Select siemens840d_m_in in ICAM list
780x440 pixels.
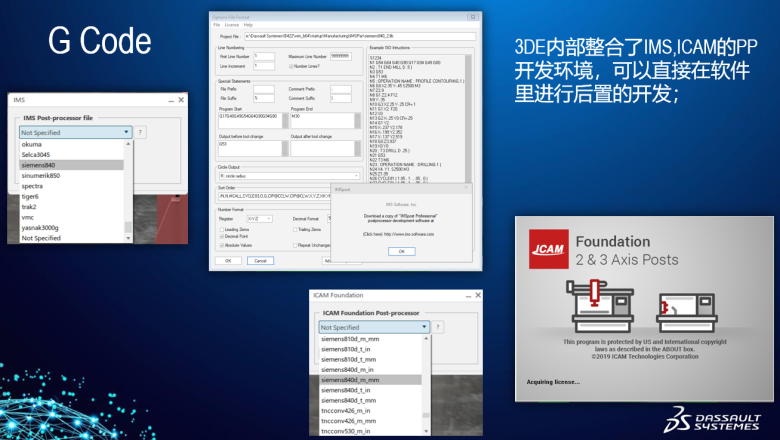tap(370, 370)
